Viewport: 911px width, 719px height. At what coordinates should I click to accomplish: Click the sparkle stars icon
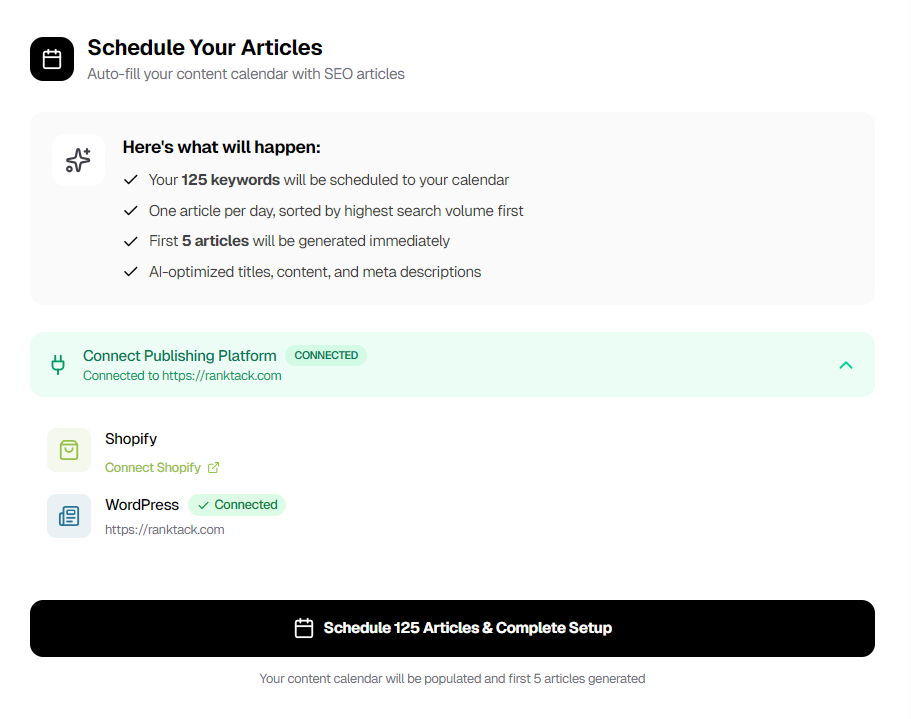click(78, 160)
